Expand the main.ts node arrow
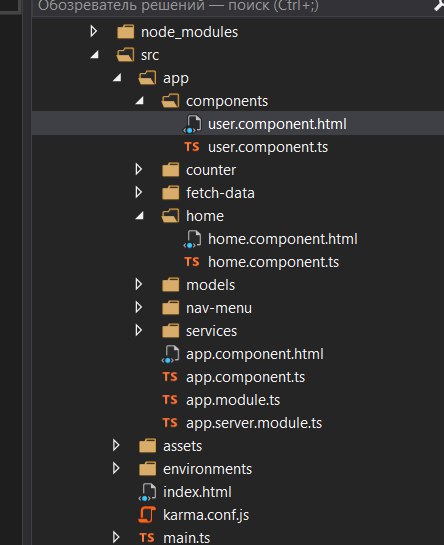This screenshot has height=545, width=444. tap(116, 537)
